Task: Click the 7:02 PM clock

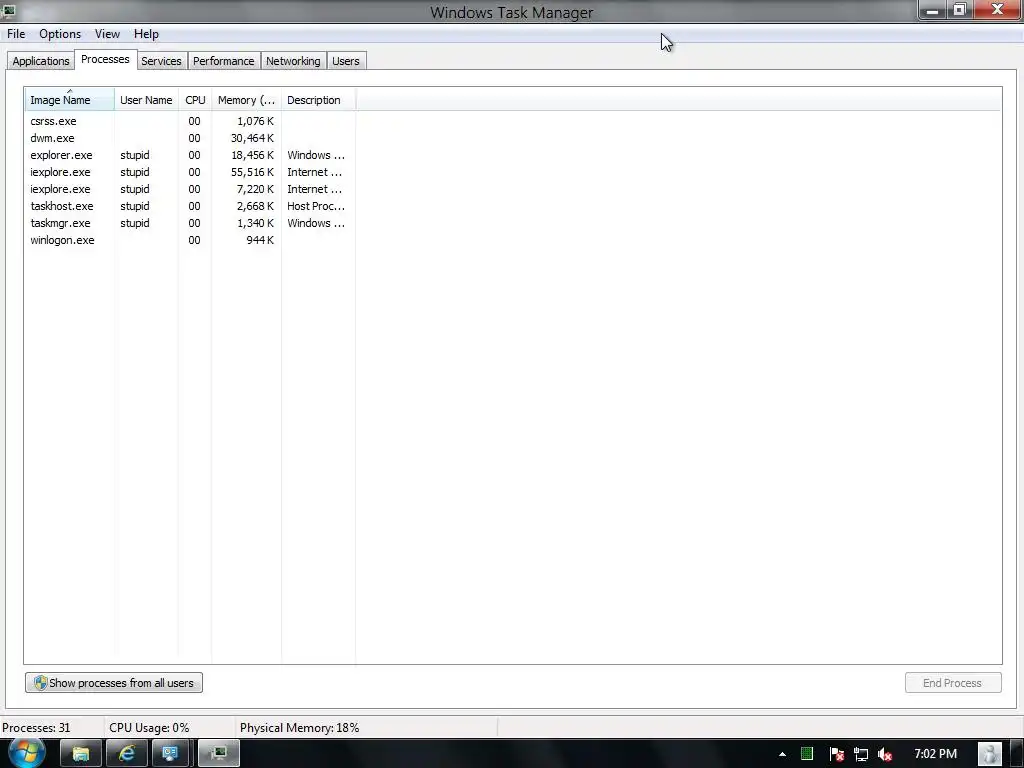Action: point(936,754)
